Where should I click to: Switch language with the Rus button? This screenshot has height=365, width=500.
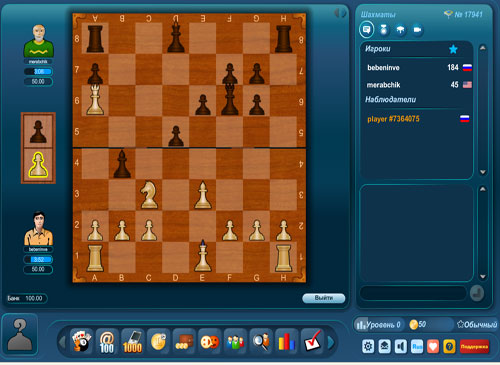point(417,347)
